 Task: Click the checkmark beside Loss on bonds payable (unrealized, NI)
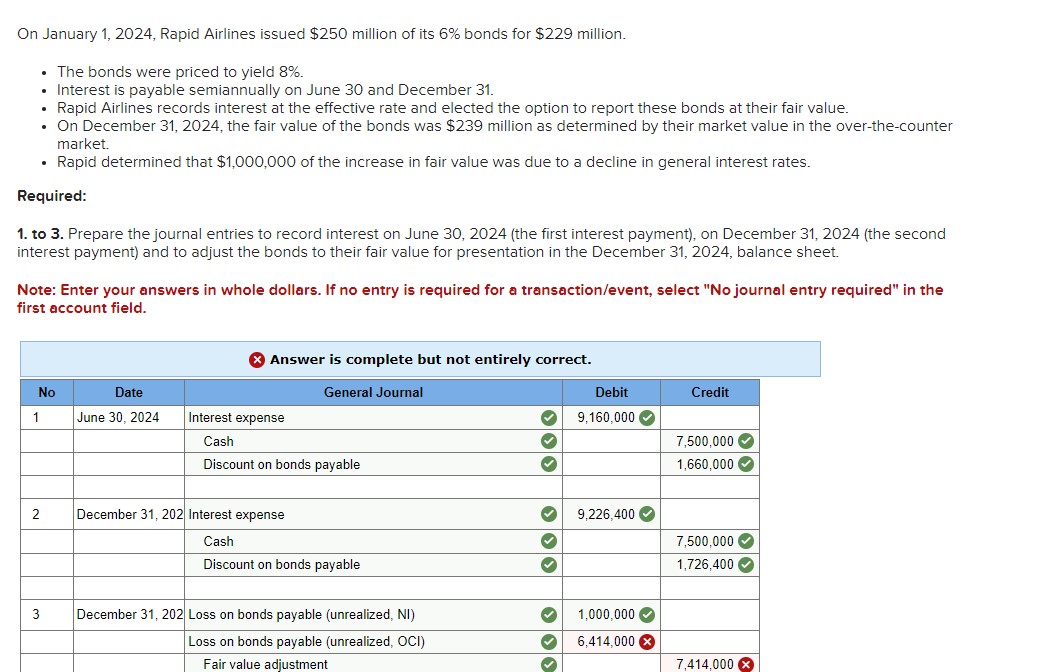547,615
